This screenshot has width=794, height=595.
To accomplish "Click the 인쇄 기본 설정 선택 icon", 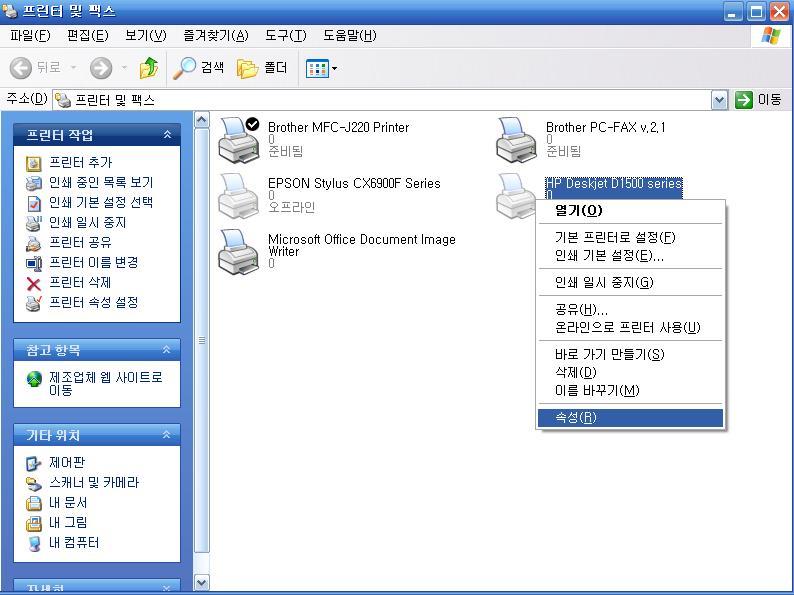I will (33, 203).
